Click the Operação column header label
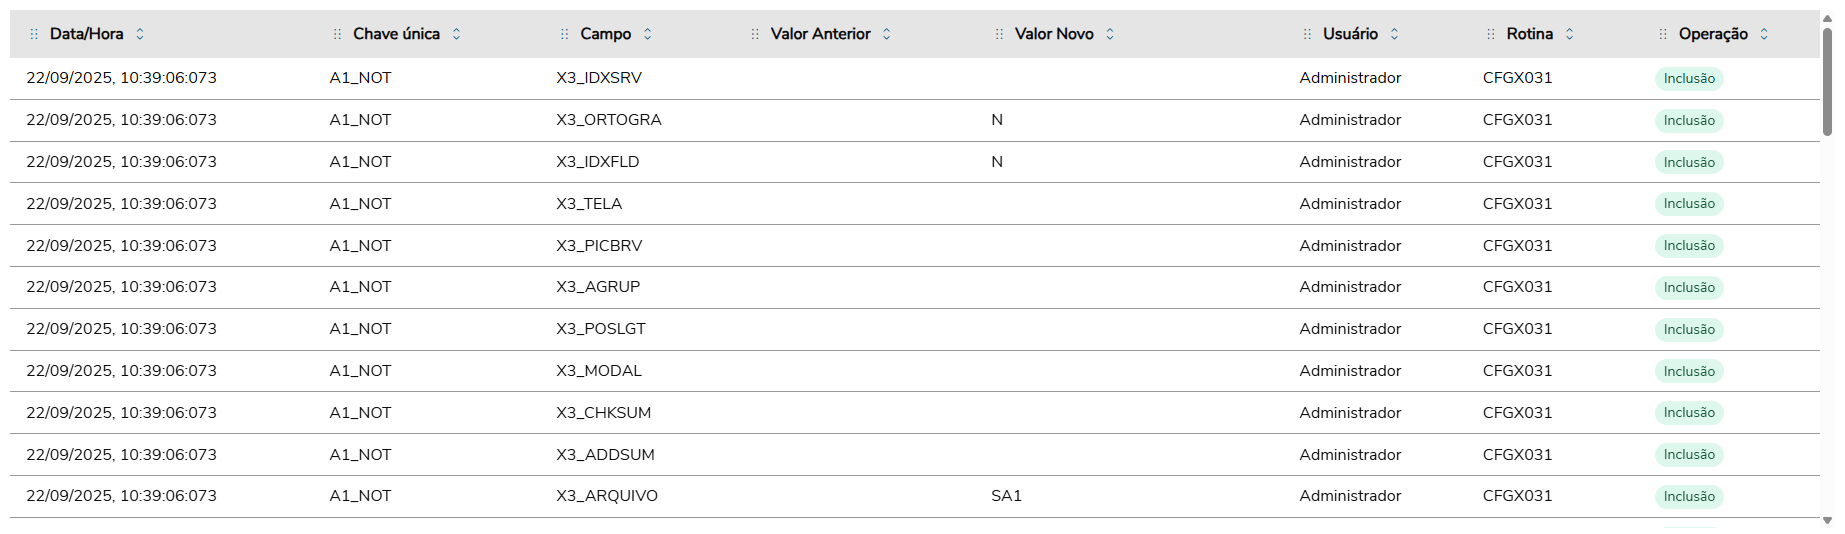 (x=1713, y=34)
